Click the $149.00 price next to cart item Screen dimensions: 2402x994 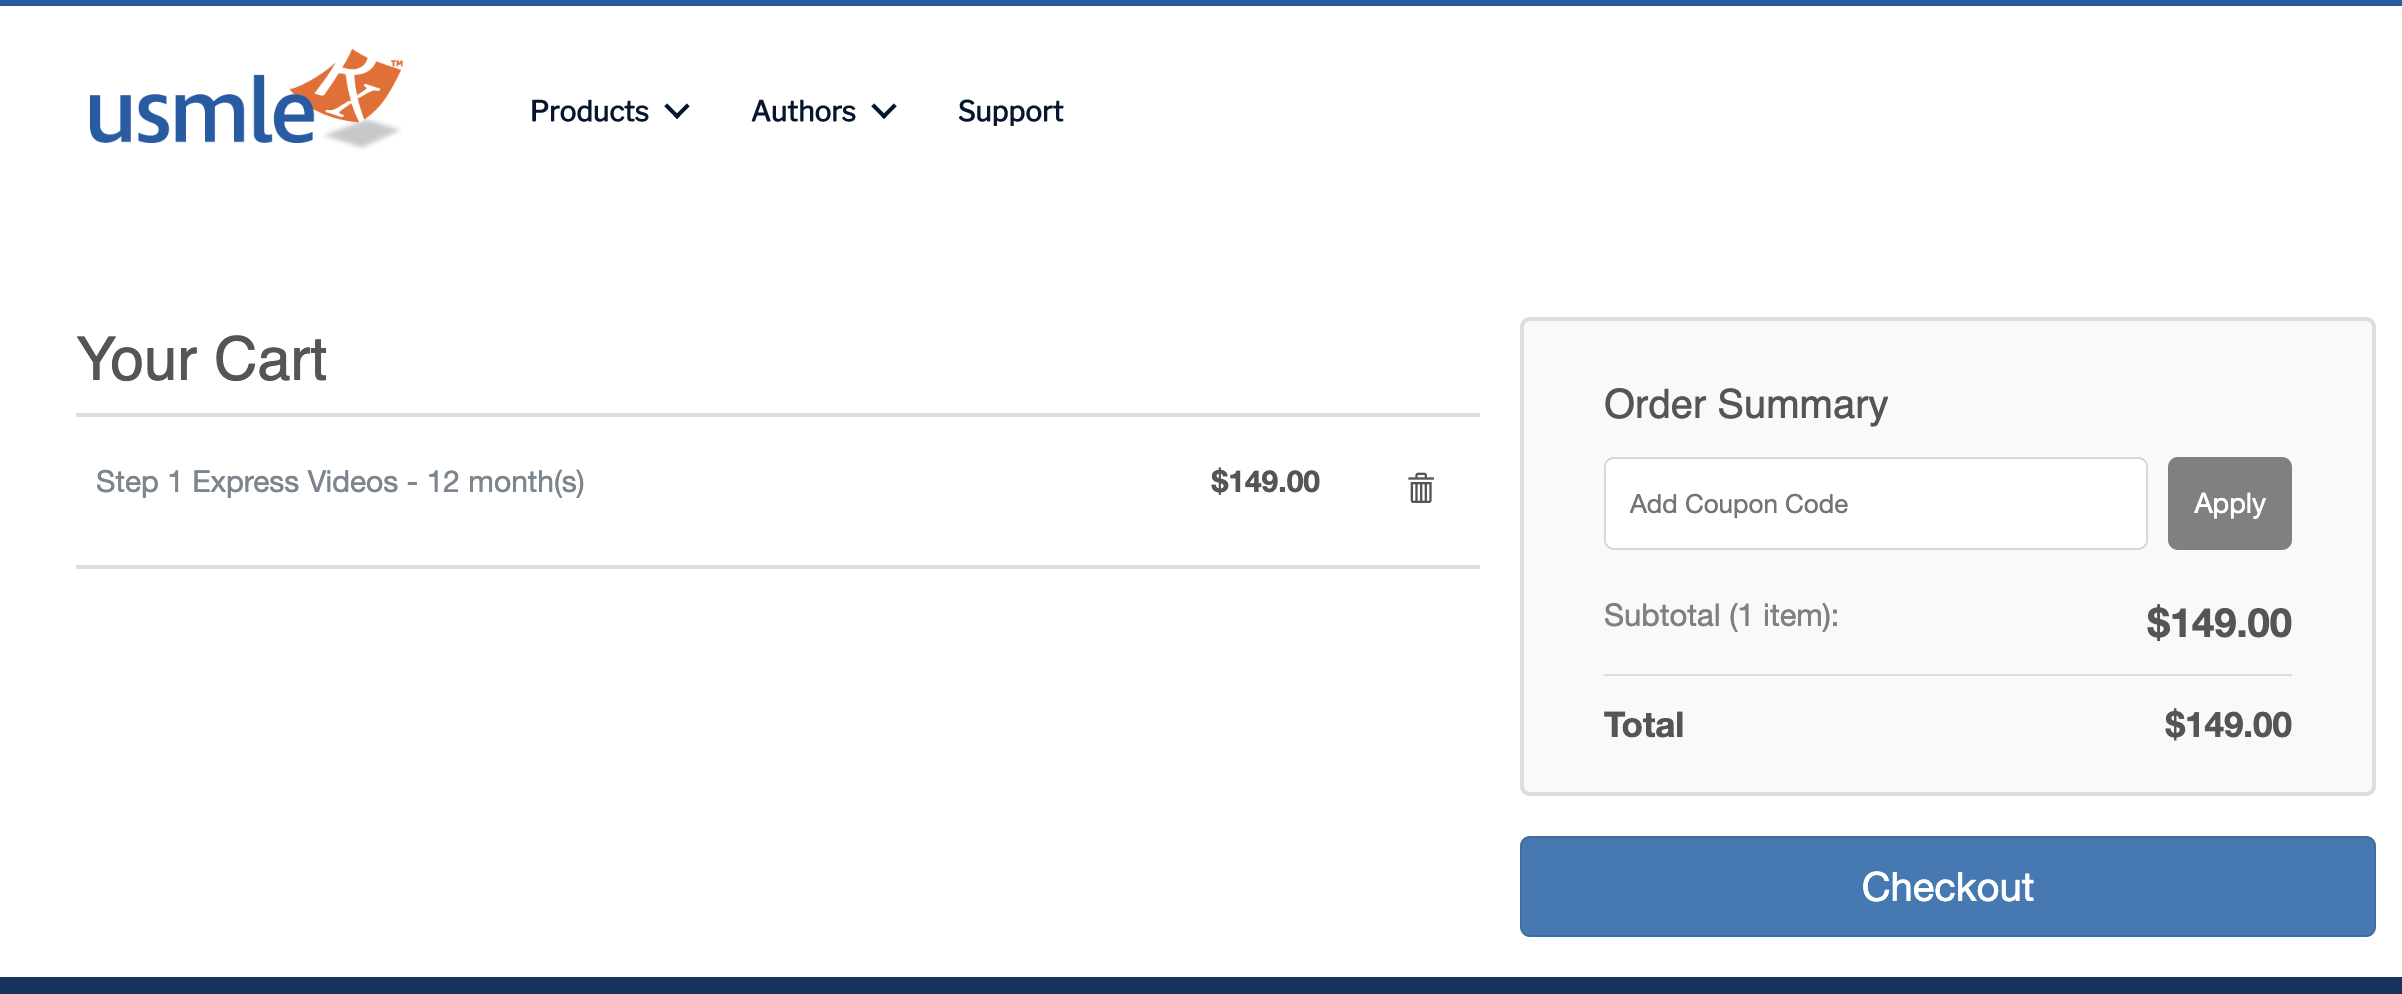click(1264, 481)
